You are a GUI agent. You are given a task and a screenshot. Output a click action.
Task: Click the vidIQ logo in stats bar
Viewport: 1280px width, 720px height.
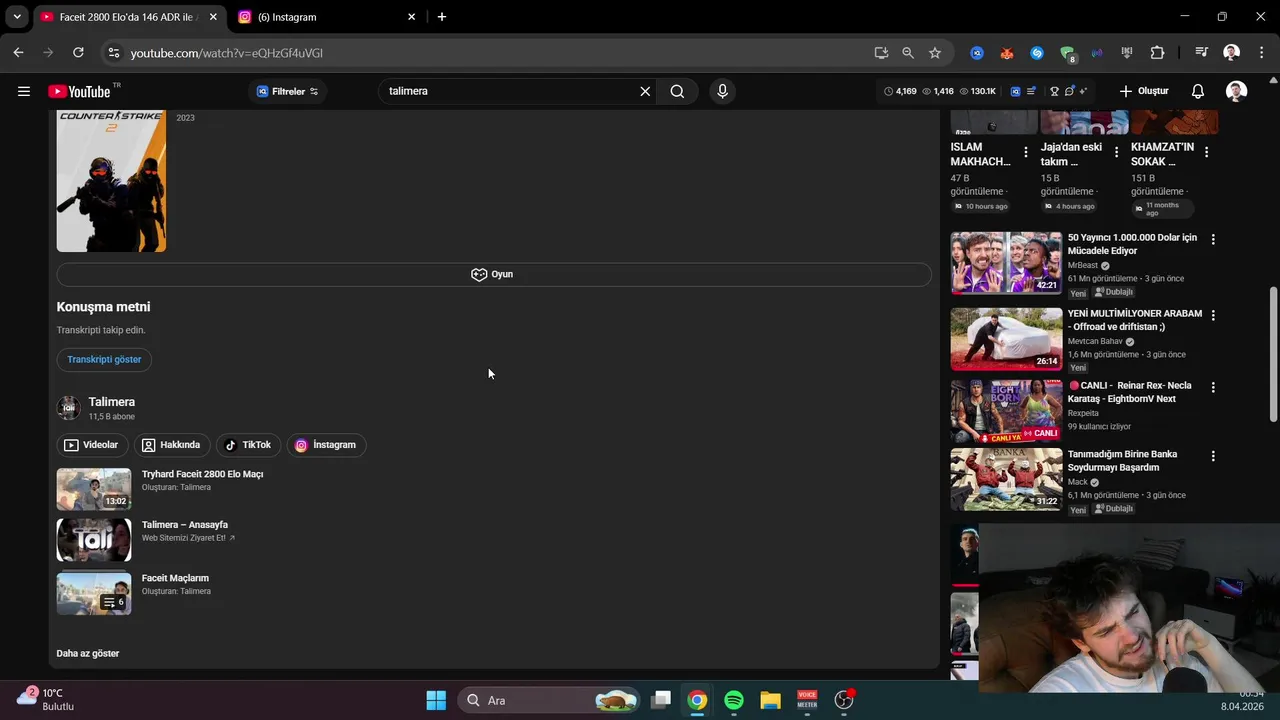pyautogui.click(x=1015, y=91)
